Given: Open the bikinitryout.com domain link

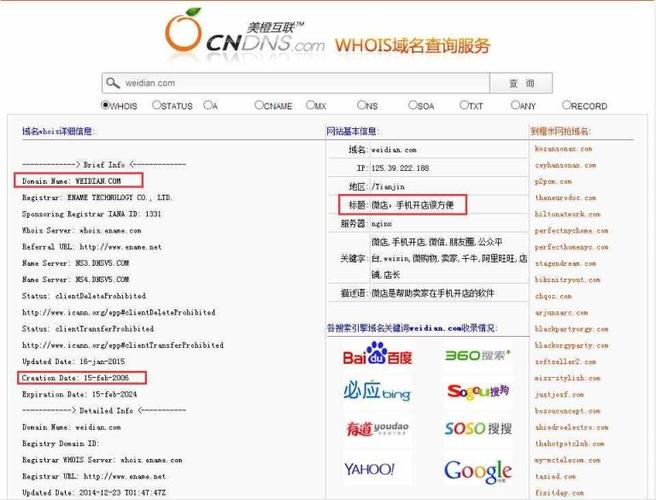Looking at the screenshot, I should (567, 280).
